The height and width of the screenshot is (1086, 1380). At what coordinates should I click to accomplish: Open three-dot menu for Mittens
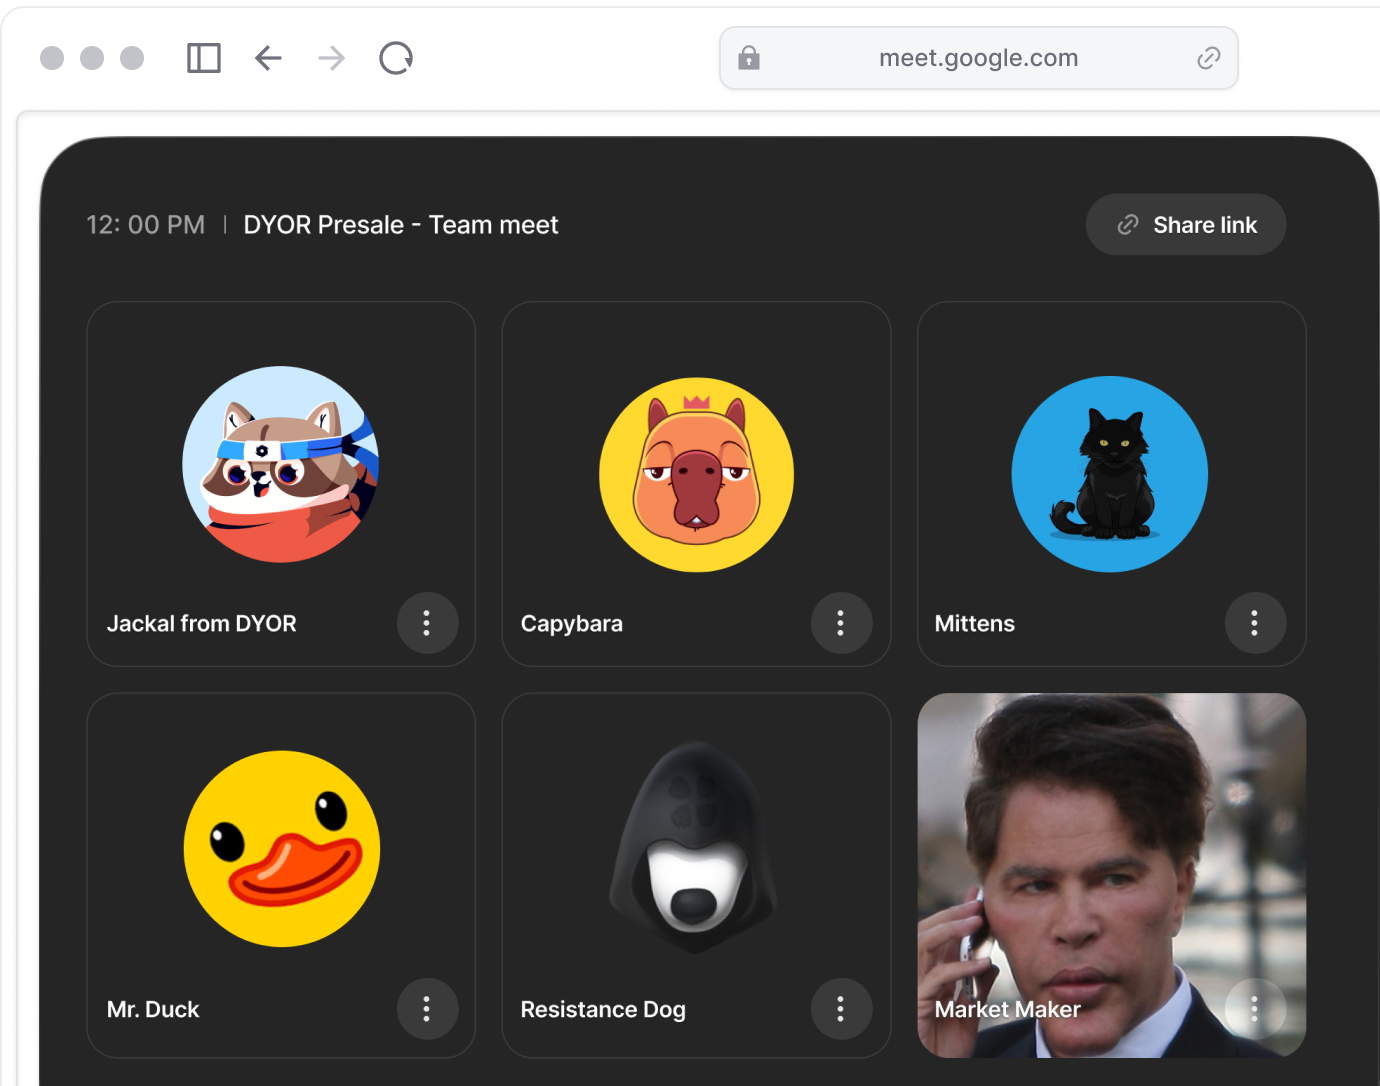coord(1255,623)
